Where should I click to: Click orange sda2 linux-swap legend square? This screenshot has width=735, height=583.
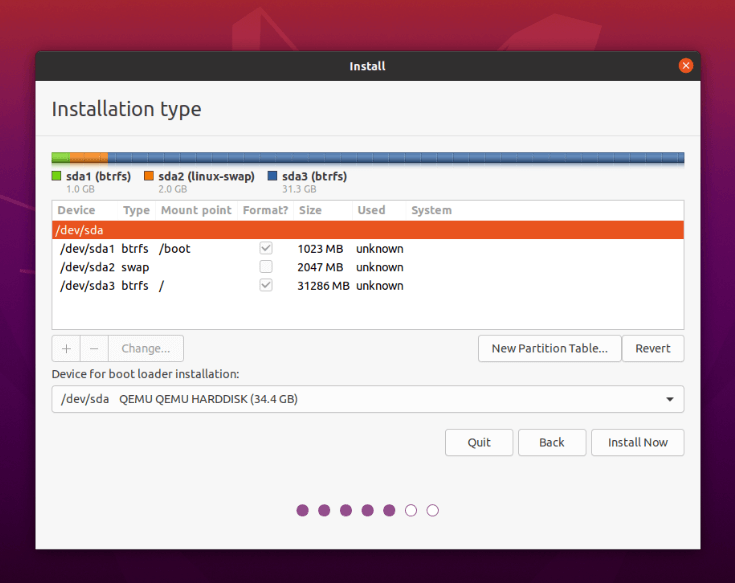point(149,176)
